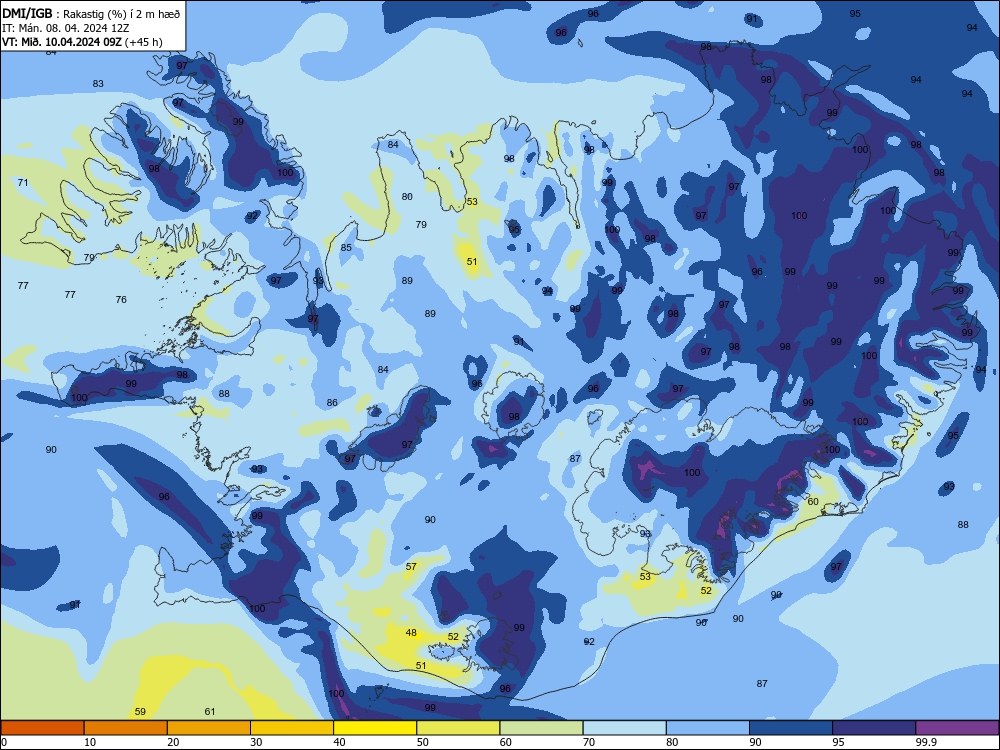Screen dimensions: 1000x750
Task: Select the dark blue 90–95 legend swatch
Action: coord(791,728)
